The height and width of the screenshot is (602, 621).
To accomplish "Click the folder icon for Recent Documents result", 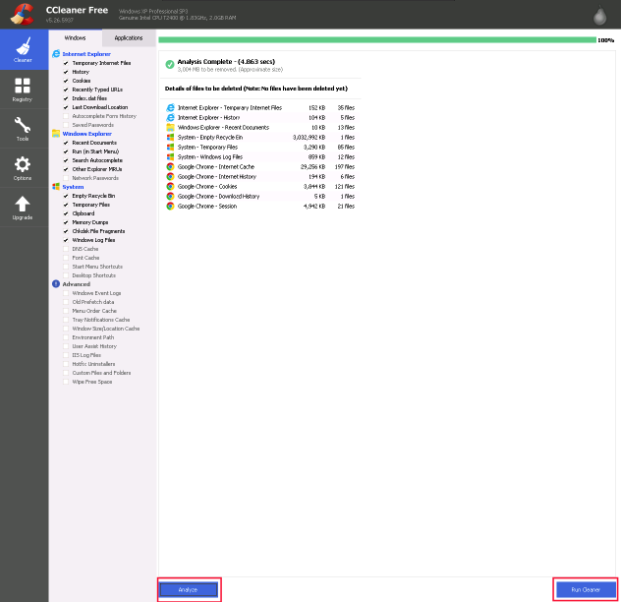I will click(170, 127).
